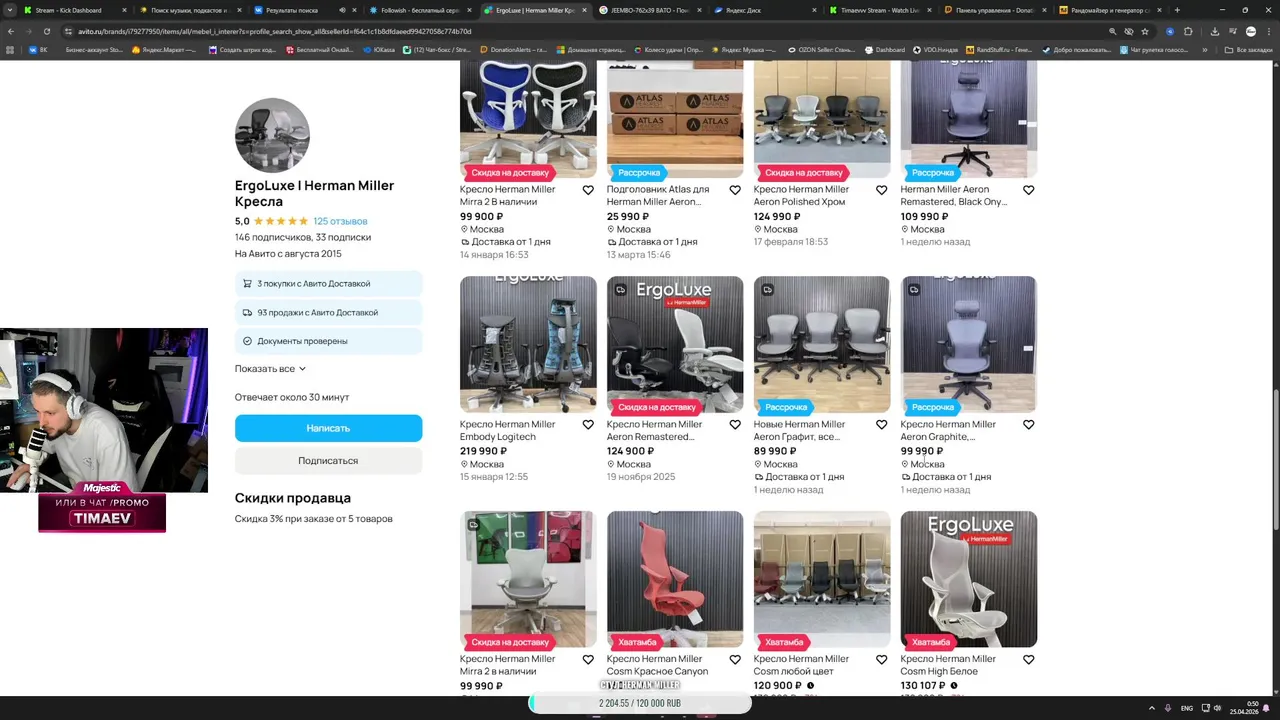Favorite the Aeron Remastered Black Onyx listing
The height and width of the screenshot is (720, 1280).
coord(1029,190)
